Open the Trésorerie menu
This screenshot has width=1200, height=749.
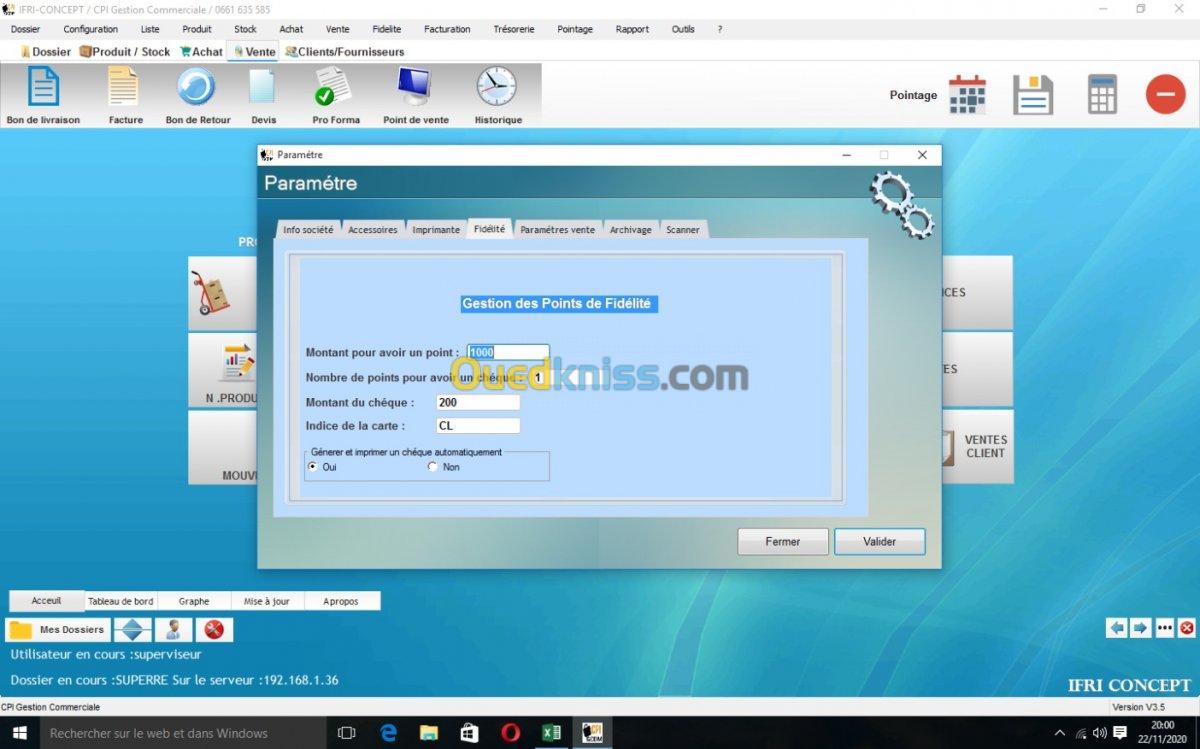pos(514,29)
